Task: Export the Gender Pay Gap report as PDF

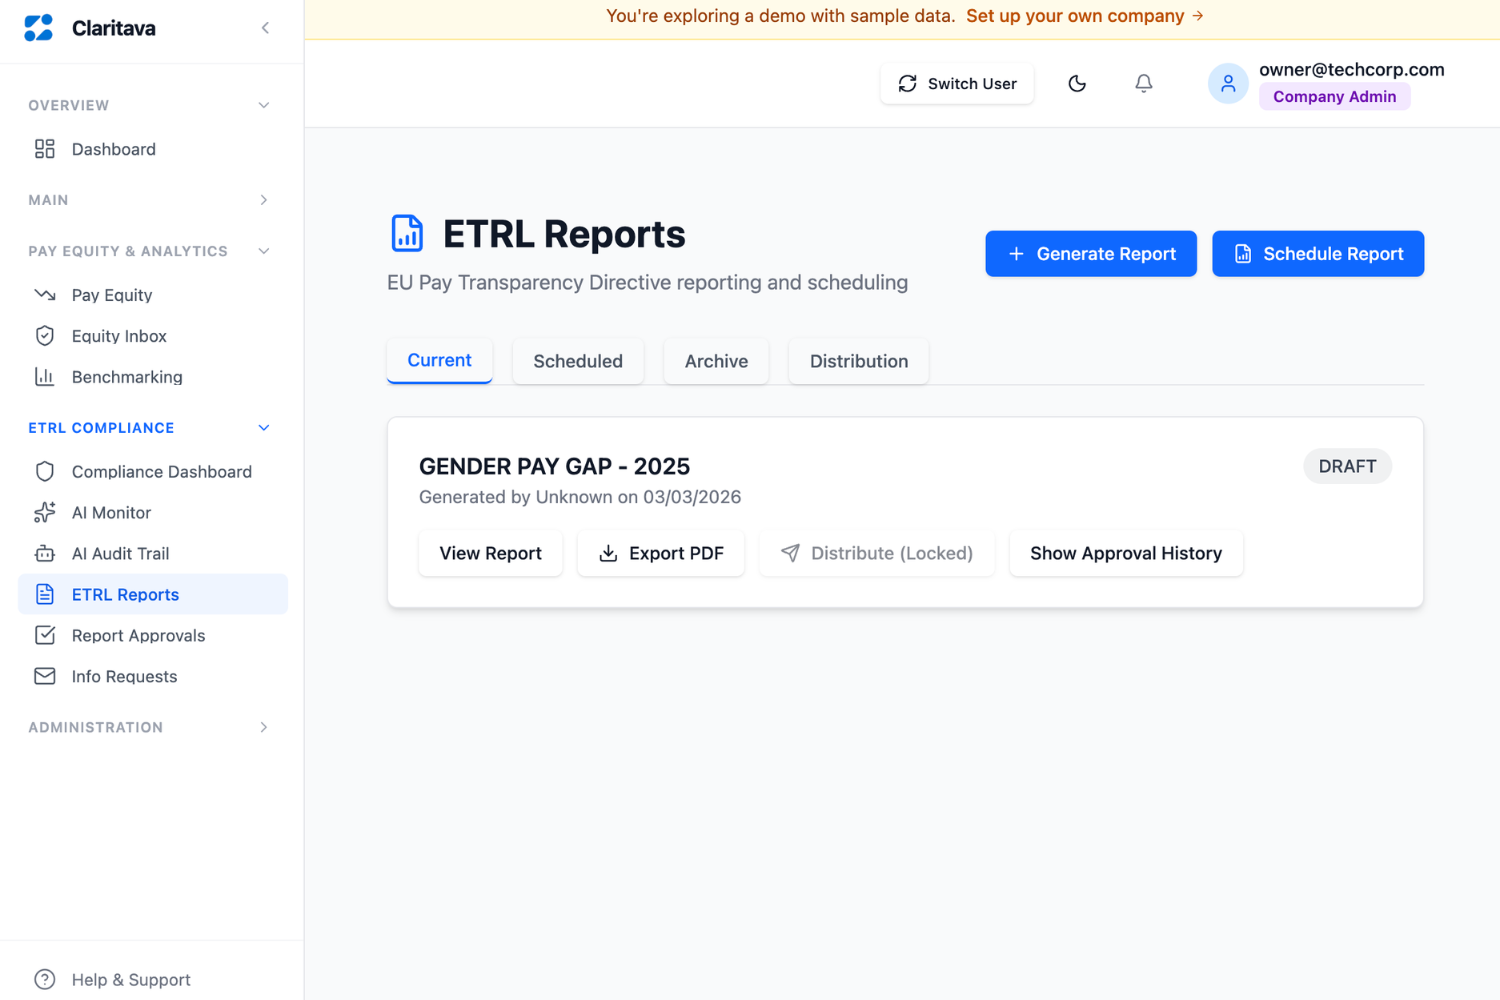Action: point(661,553)
